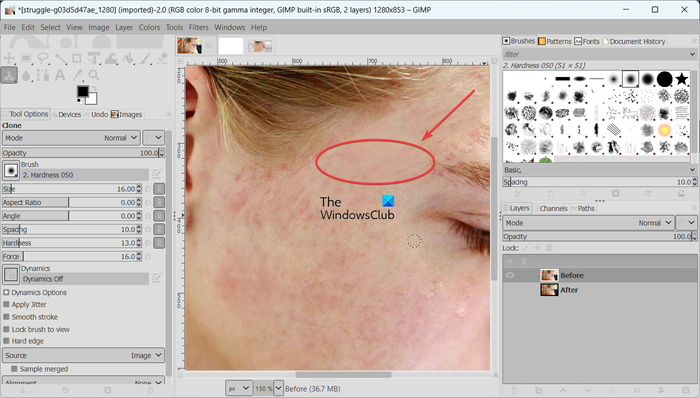Select the Warp Transform tool
This screenshot has width=700, height=398.
111,58
